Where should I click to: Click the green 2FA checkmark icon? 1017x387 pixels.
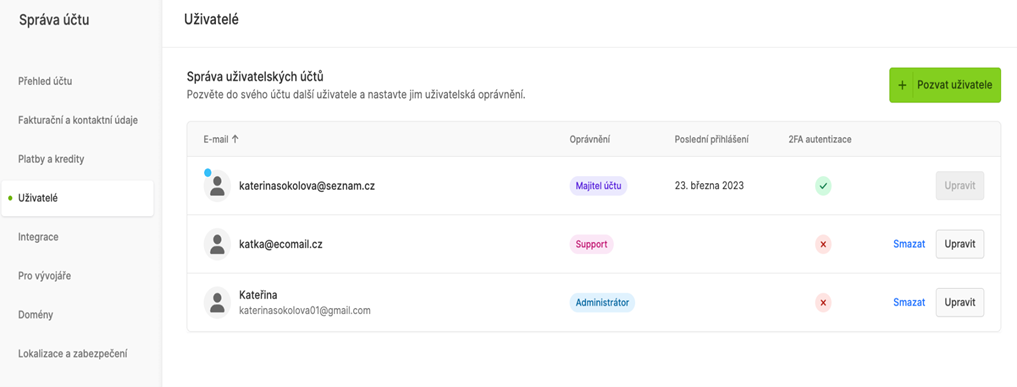pyautogui.click(x=823, y=186)
